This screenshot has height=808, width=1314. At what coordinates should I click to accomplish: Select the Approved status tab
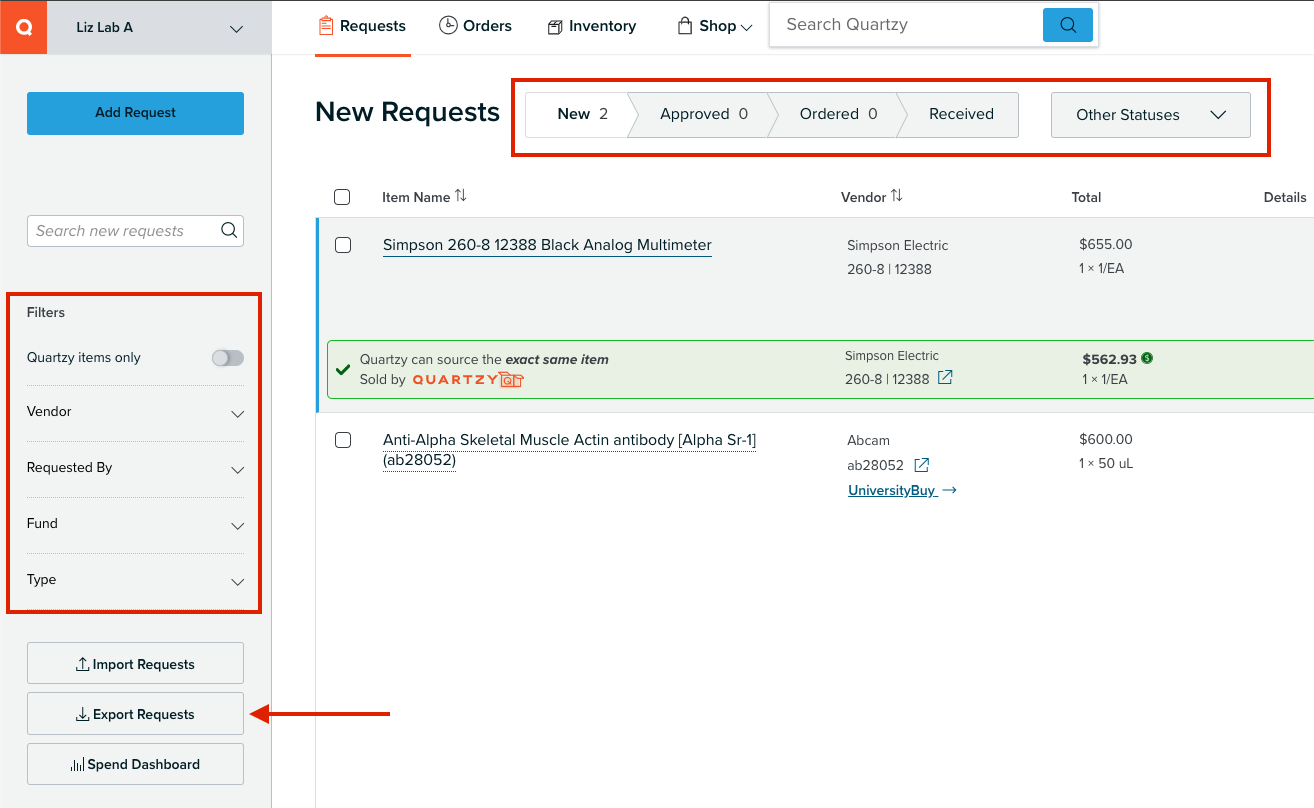703,114
